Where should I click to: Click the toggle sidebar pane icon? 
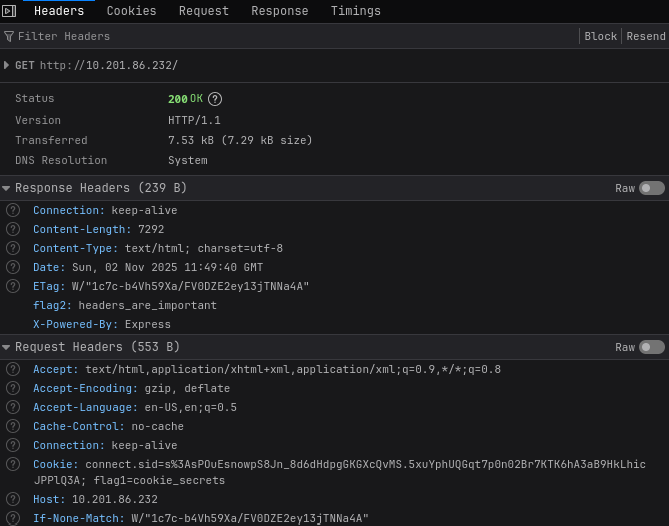(9, 11)
